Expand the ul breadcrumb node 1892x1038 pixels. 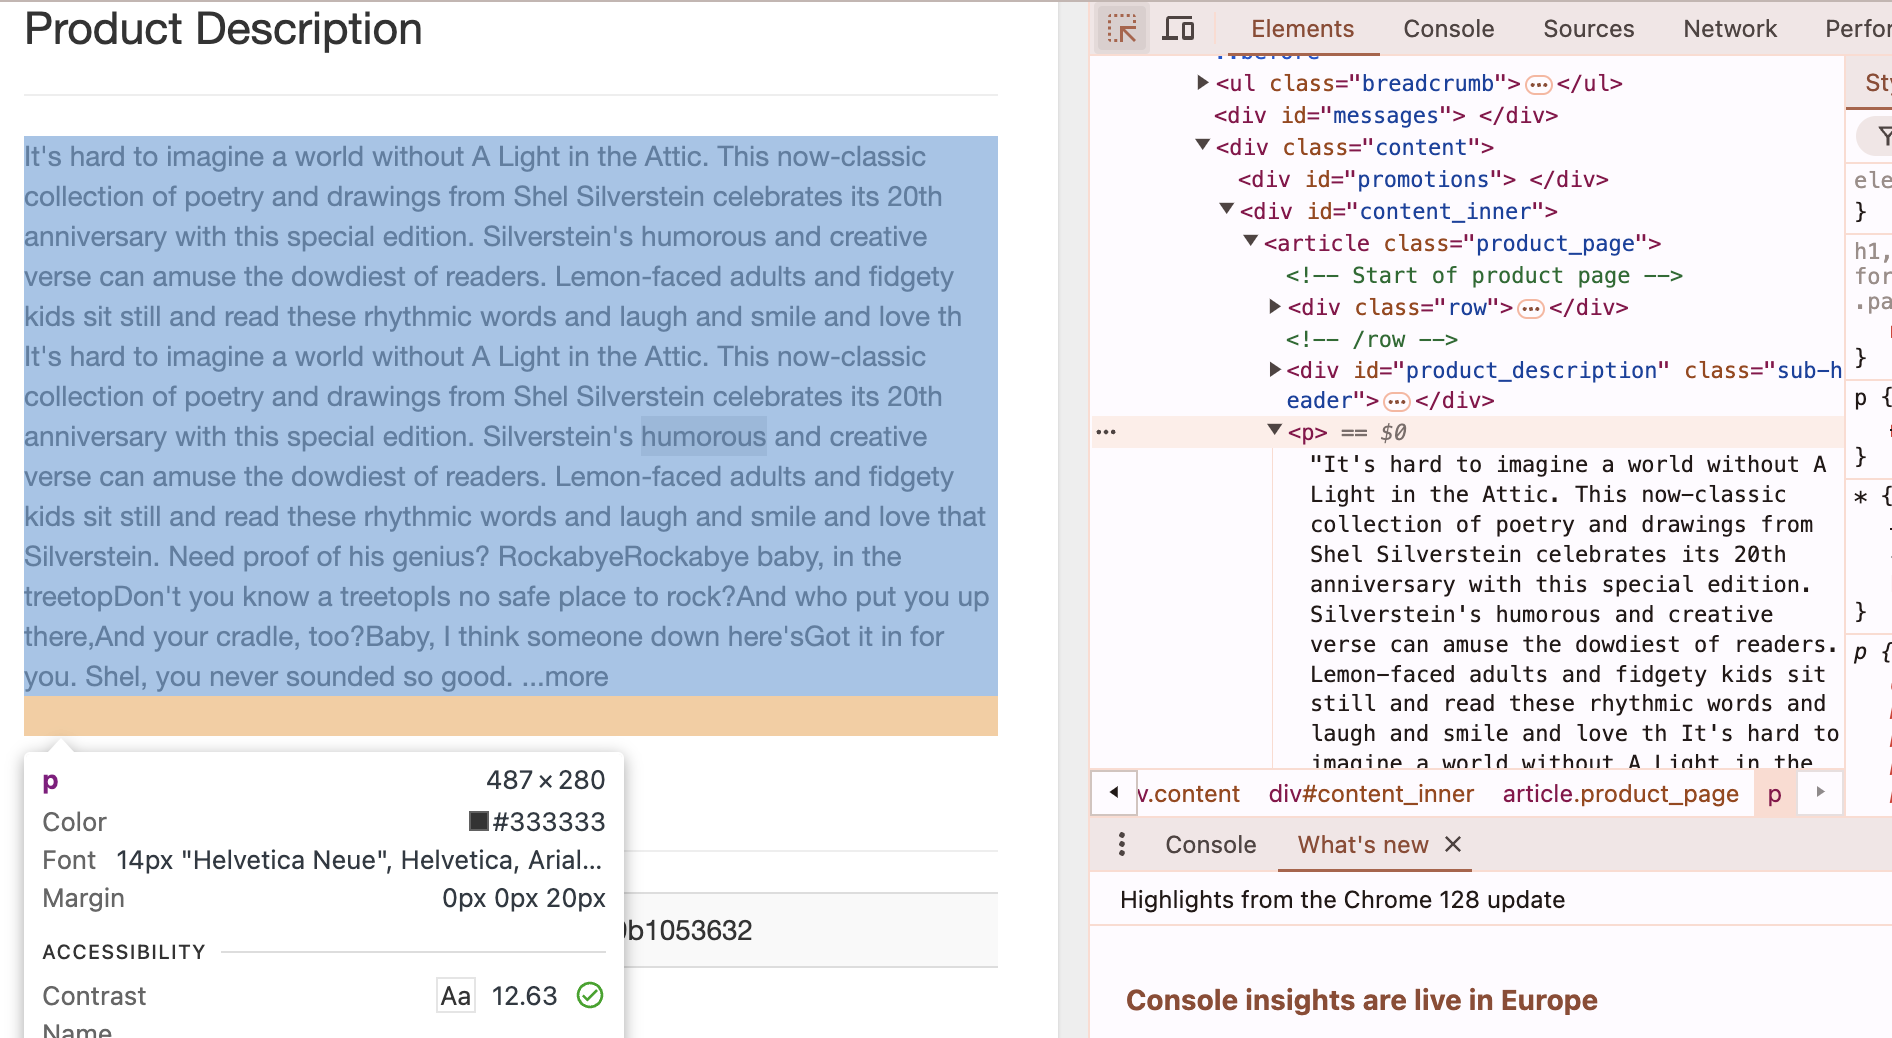click(x=1203, y=83)
